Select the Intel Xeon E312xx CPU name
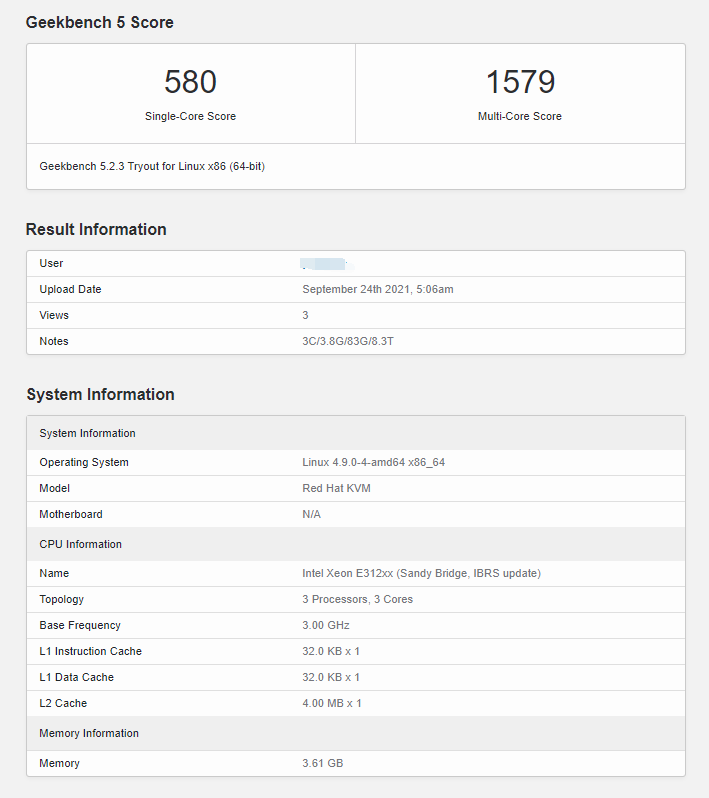Viewport: 709px width, 798px height. pos(421,573)
